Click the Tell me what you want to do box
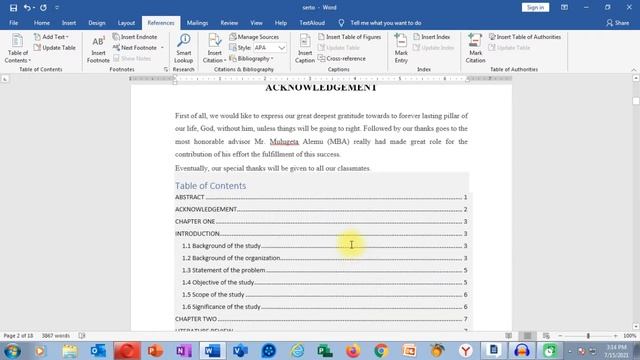Viewport: 640px width, 360px height. pyautogui.click(x=386, y=23)
